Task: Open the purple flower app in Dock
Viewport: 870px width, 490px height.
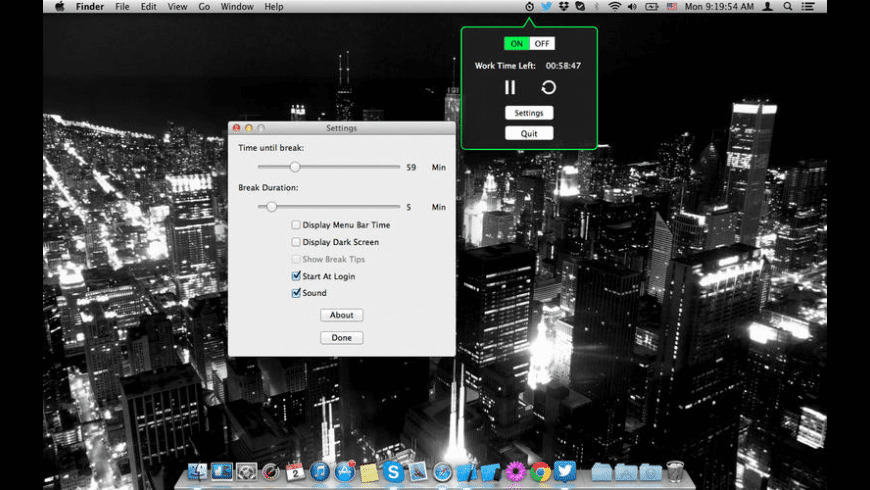Action: coord(515,472)
